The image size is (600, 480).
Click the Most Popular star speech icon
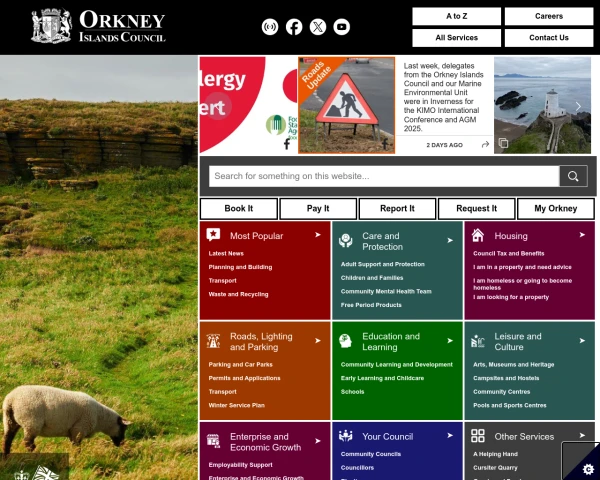[213, 234]
